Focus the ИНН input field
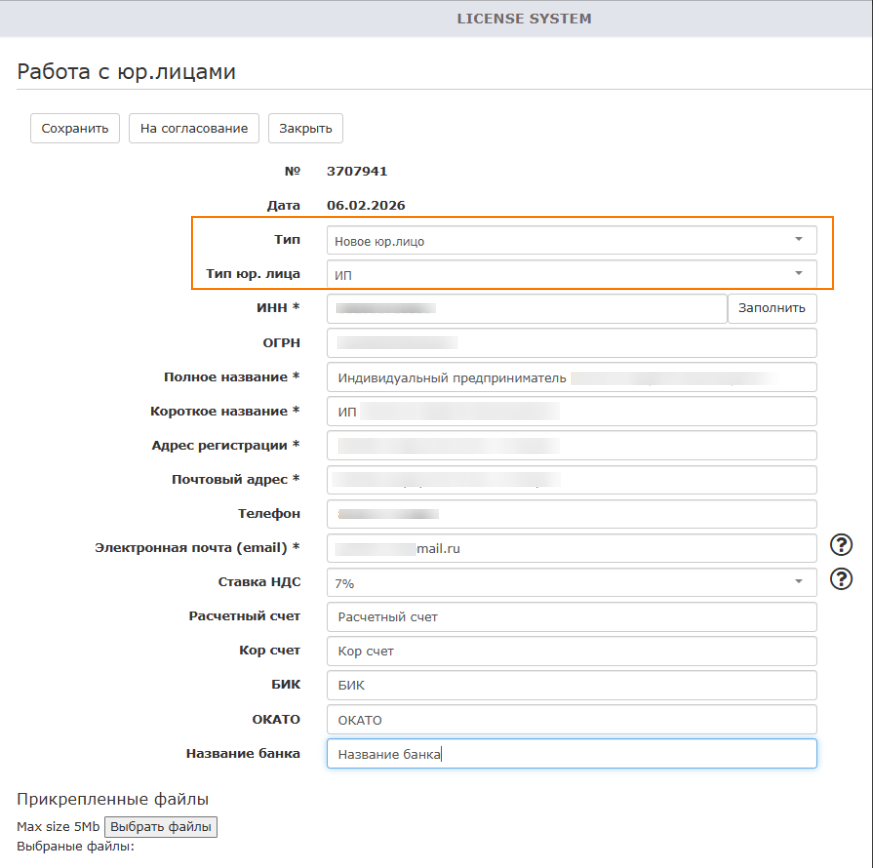 tap(526, 309)
